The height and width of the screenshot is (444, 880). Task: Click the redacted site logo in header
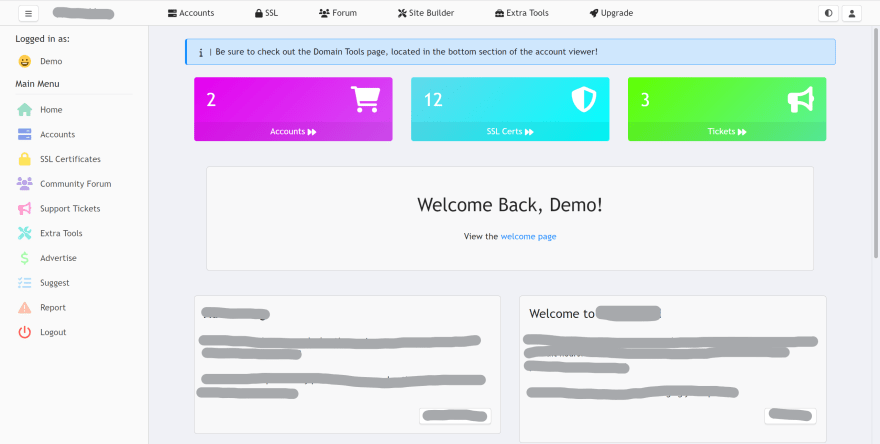tap(84, 13)
